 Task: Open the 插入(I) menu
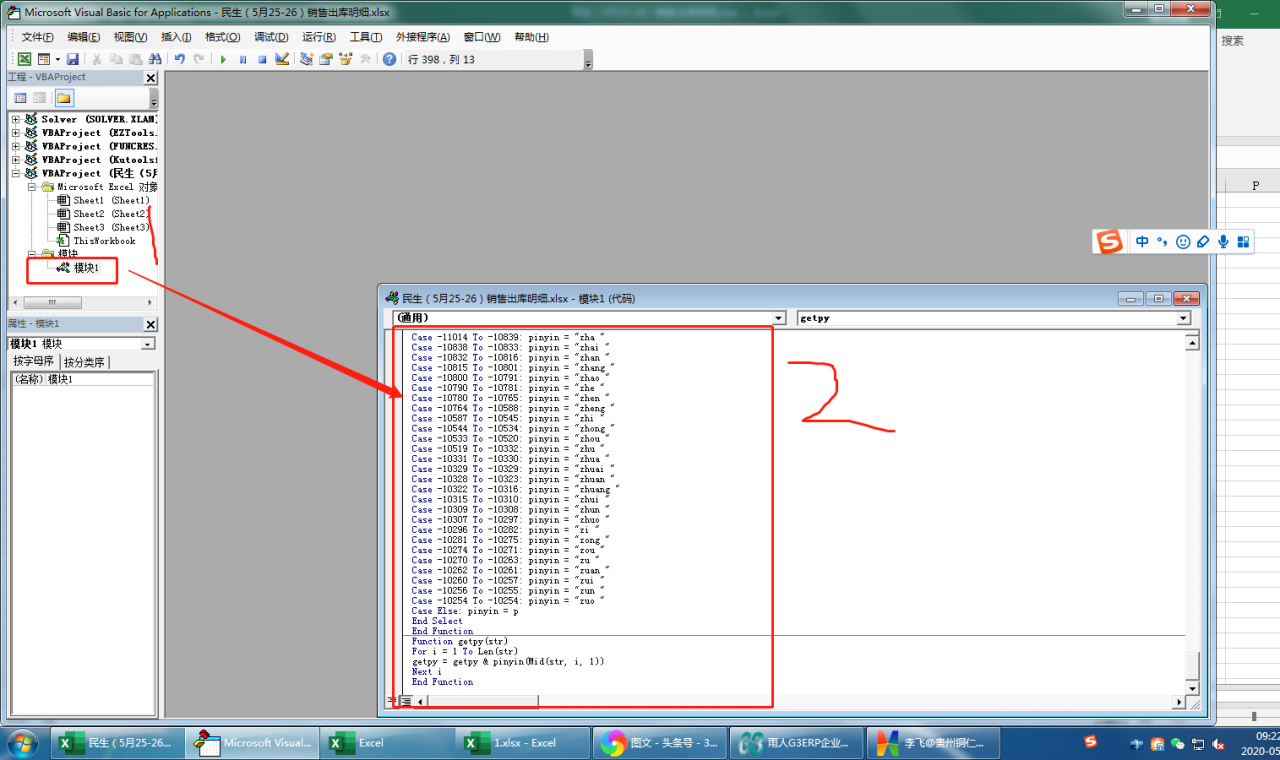pyautogui.click(x=176, y=37)
